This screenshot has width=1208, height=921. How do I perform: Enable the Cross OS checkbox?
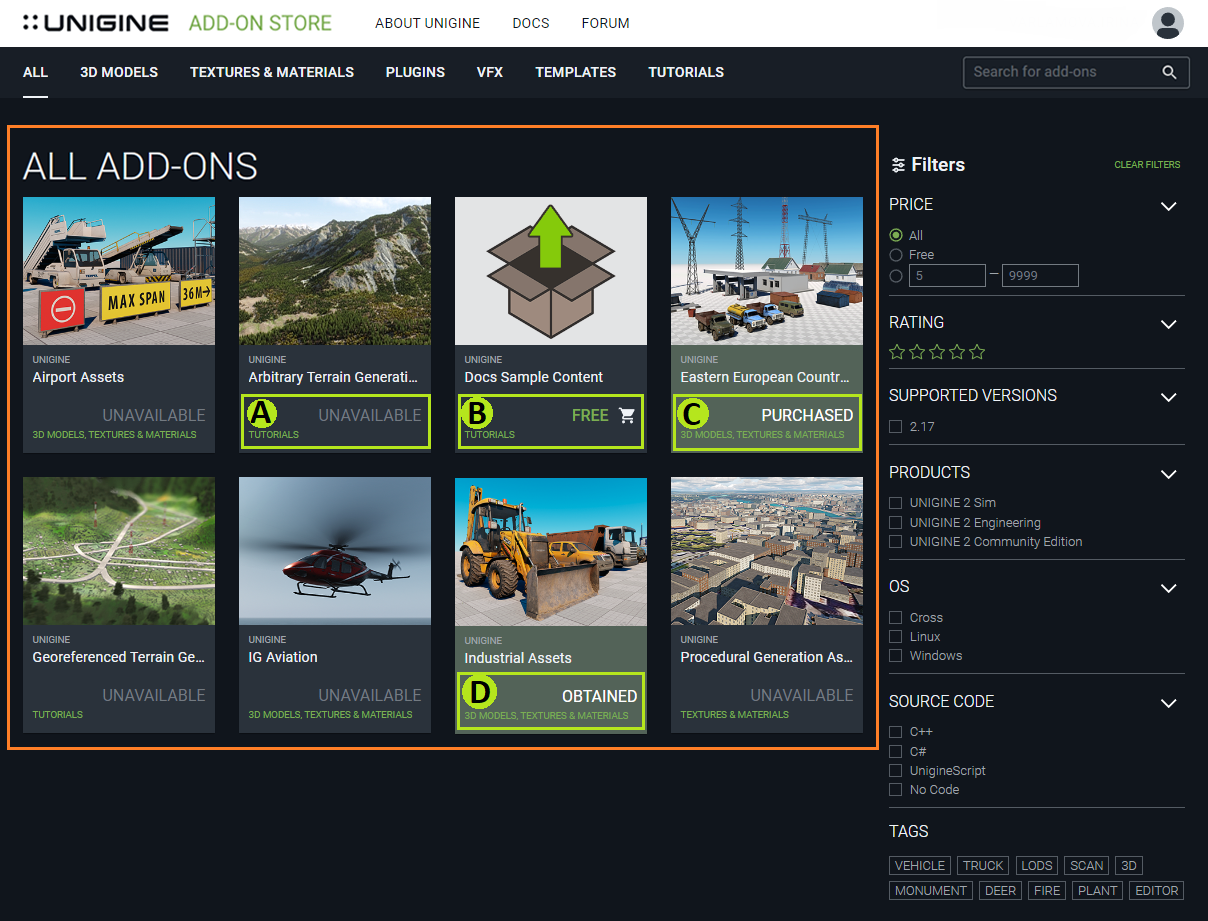[x=896, y=618]
